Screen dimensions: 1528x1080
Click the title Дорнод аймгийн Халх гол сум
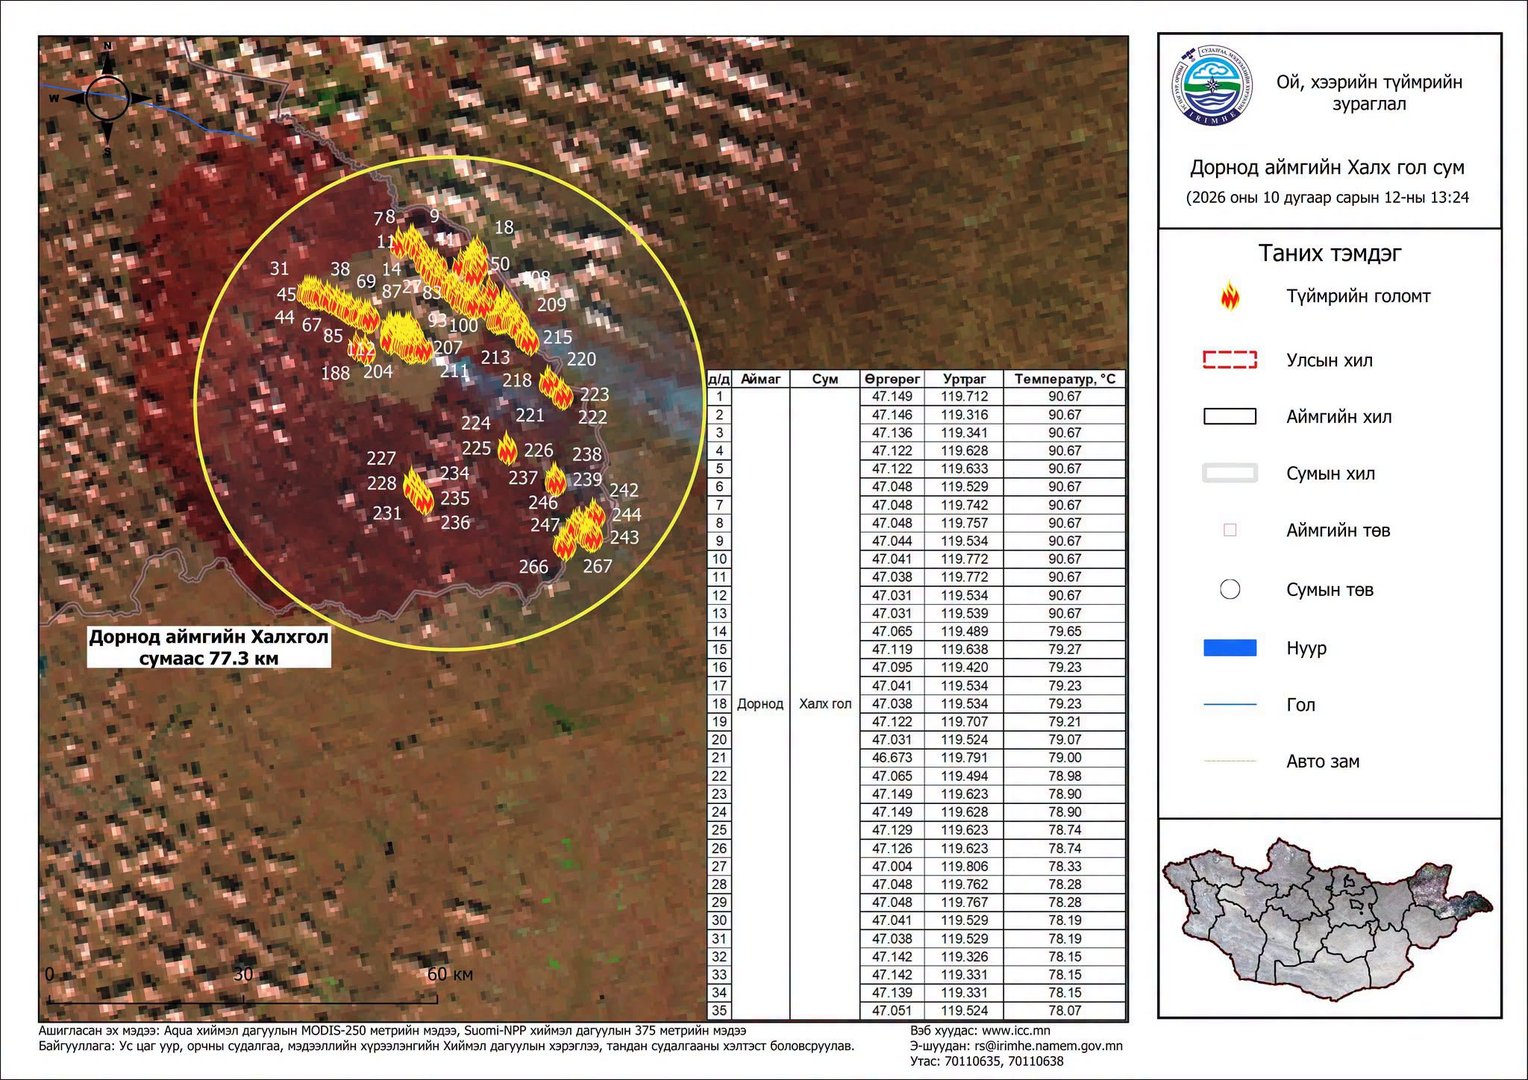point(1327,167)
